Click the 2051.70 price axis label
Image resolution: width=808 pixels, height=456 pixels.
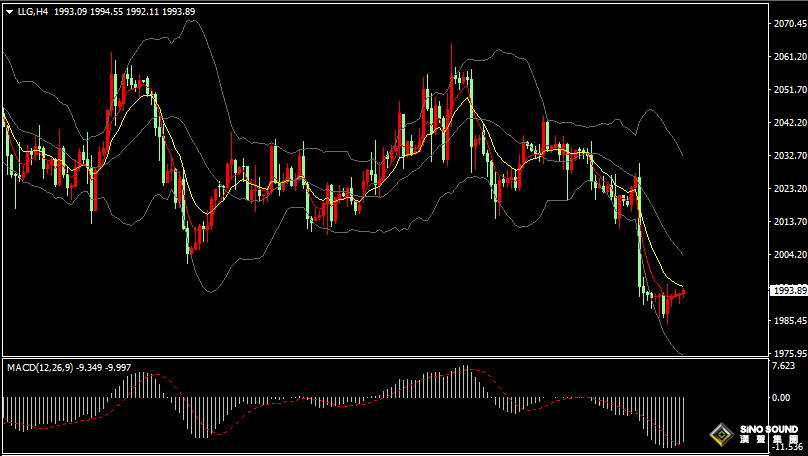(x=788, y=90)
